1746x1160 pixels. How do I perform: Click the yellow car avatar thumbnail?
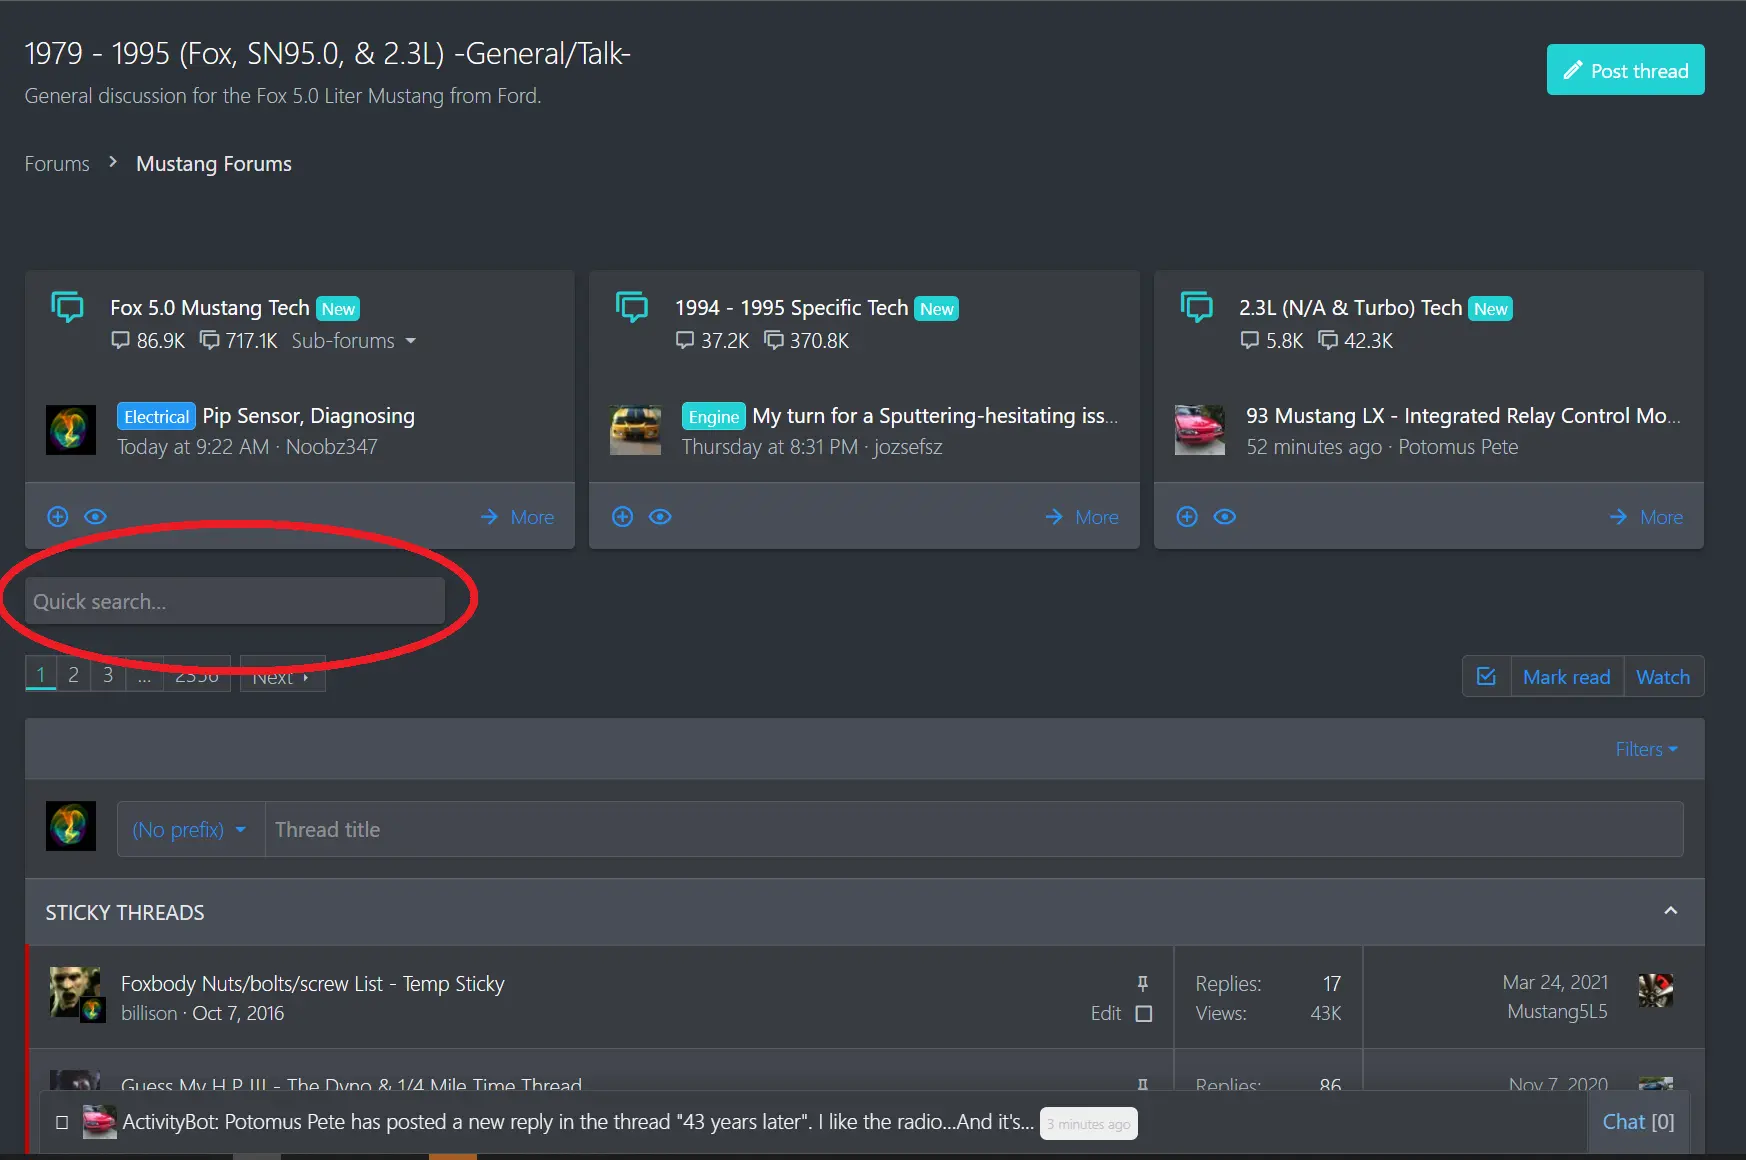point(635,430)
